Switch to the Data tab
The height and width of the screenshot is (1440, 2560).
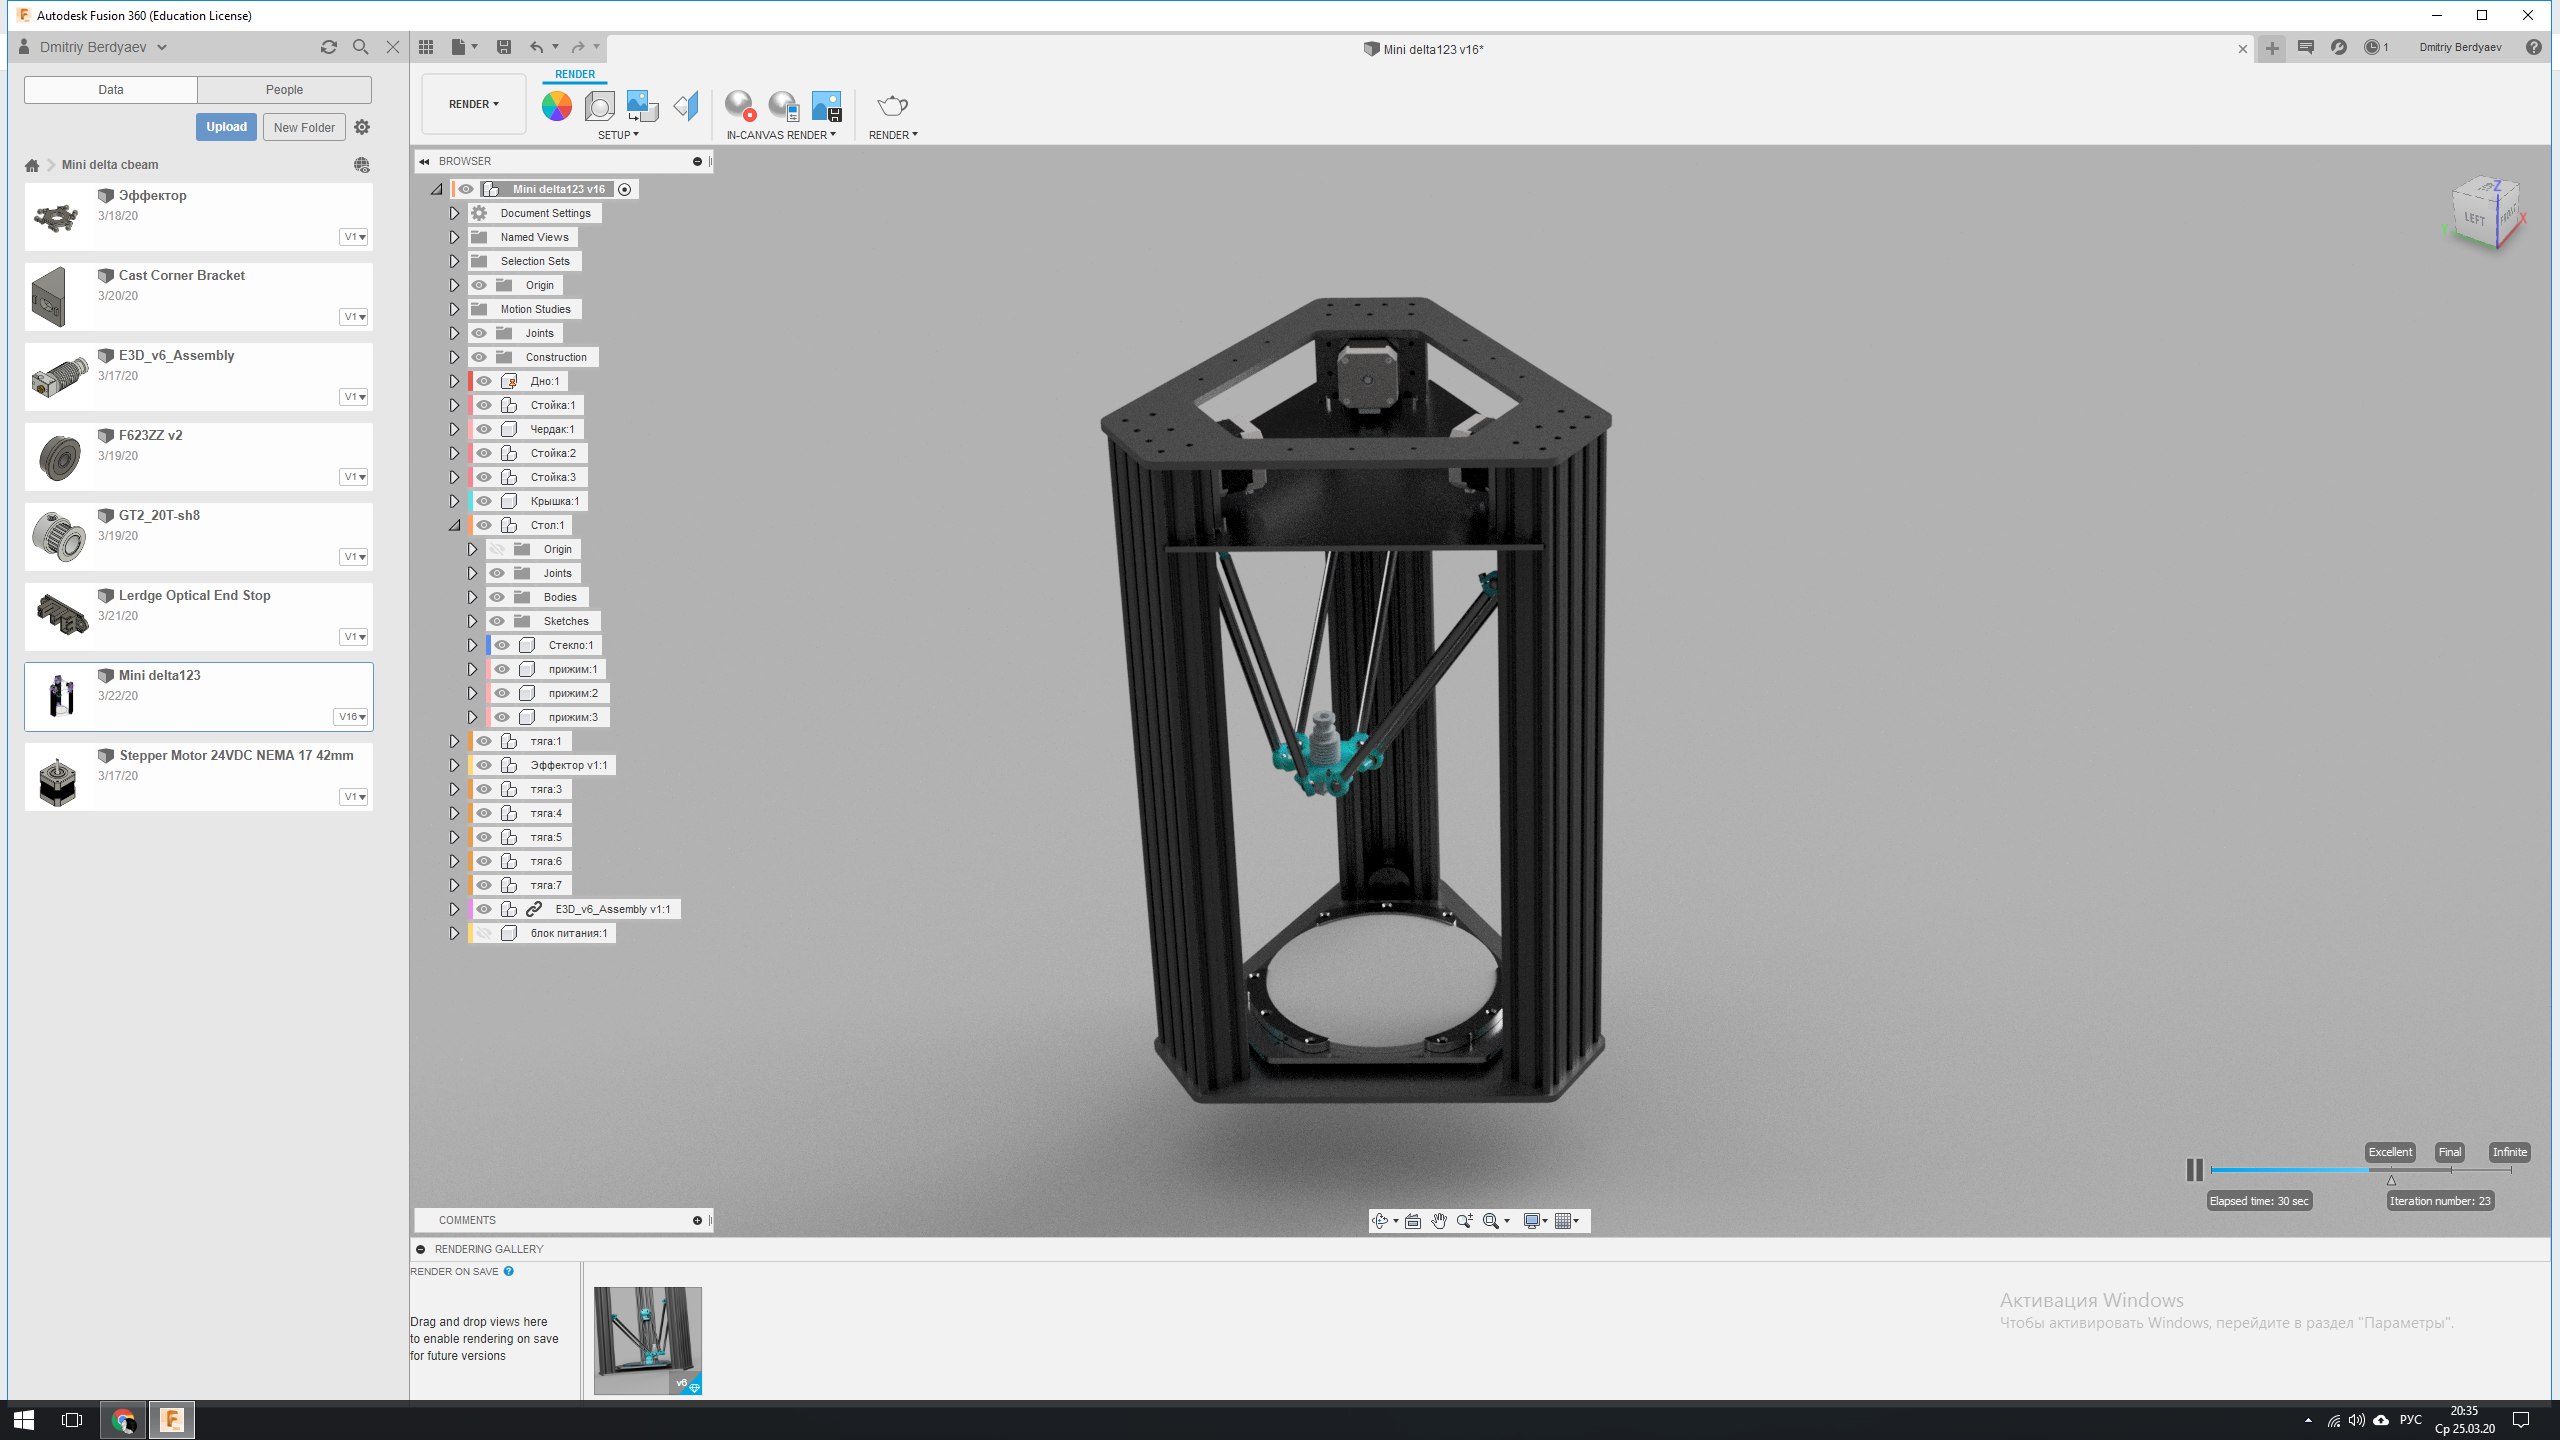pyautogui.click(x=111, y=90)
